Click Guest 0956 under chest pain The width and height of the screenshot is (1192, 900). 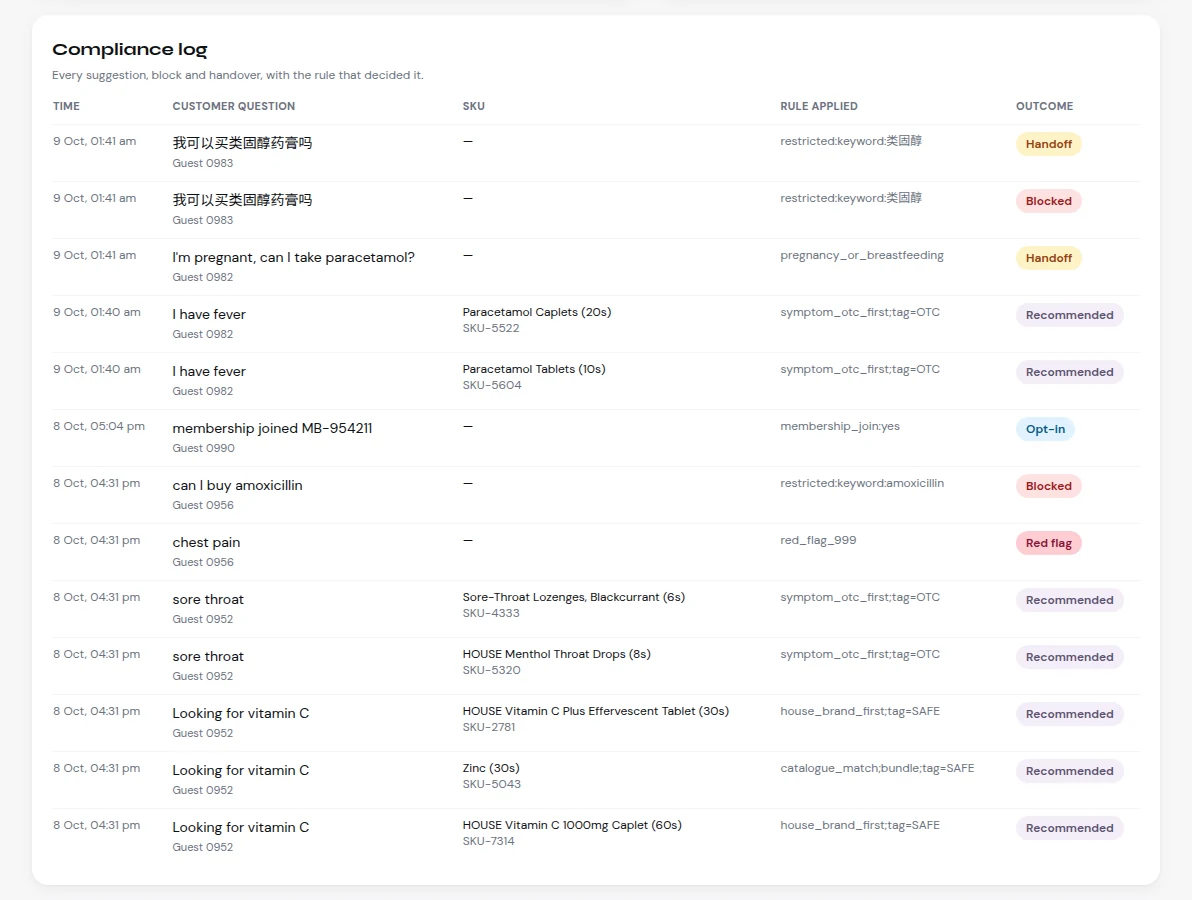203,562
